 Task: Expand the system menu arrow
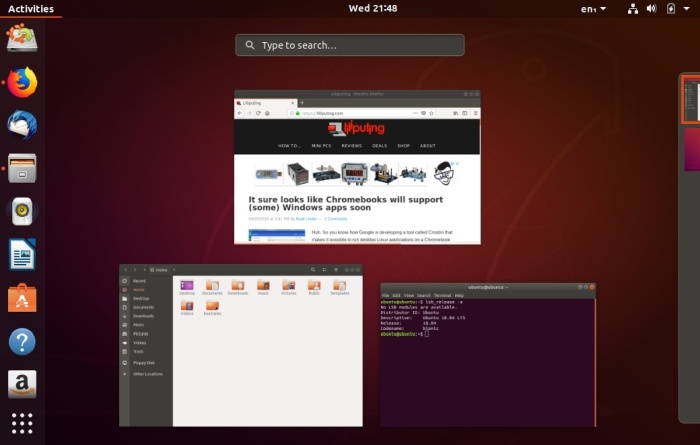click(x=686, y=8)
